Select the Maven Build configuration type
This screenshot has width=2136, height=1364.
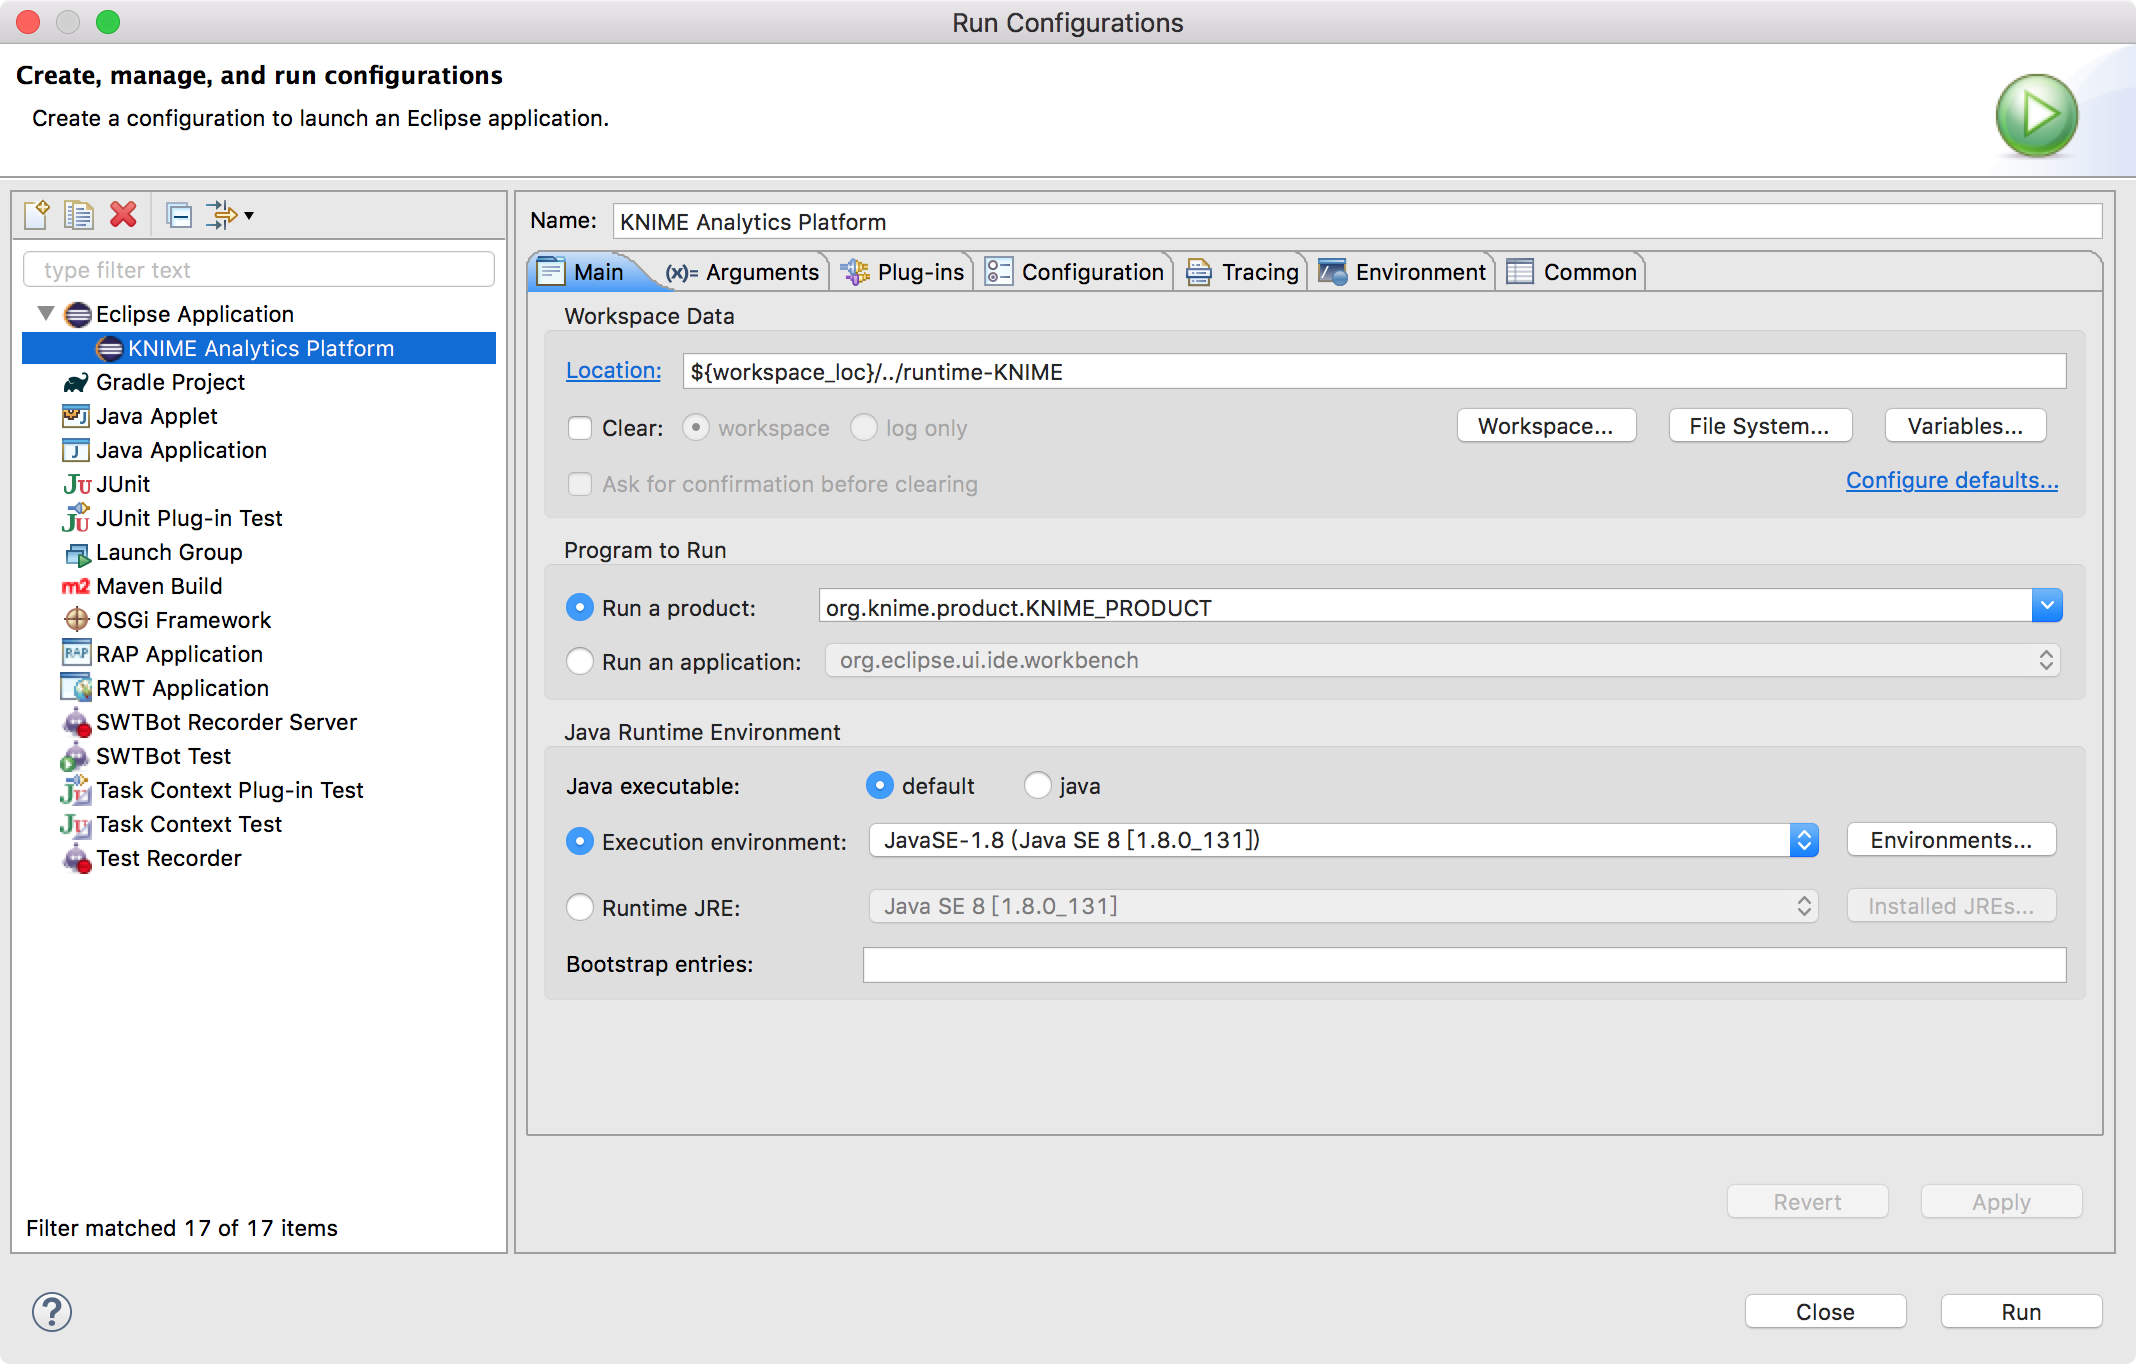pos(158,586)
